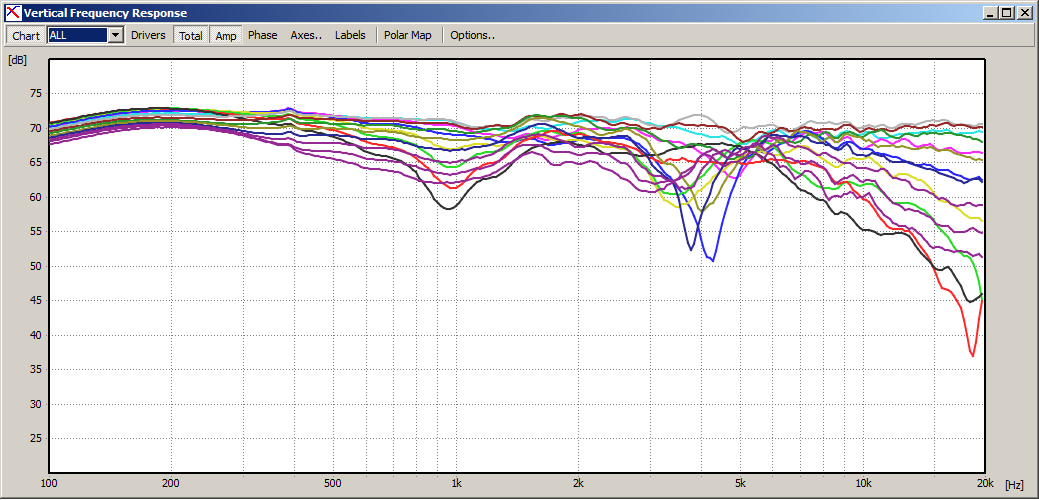Click the 500 frequency axis label
1039x500 pixels.
click(333, 482)
